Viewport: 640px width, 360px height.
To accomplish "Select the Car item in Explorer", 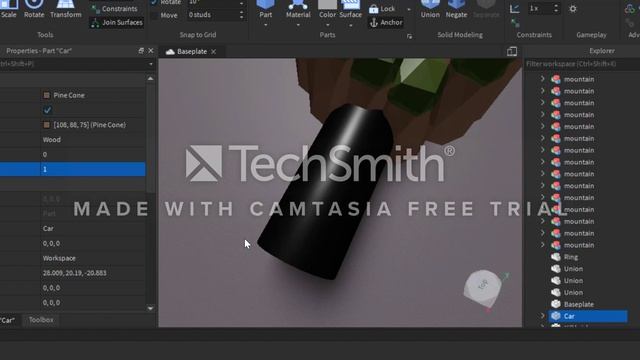I will 588,316.
